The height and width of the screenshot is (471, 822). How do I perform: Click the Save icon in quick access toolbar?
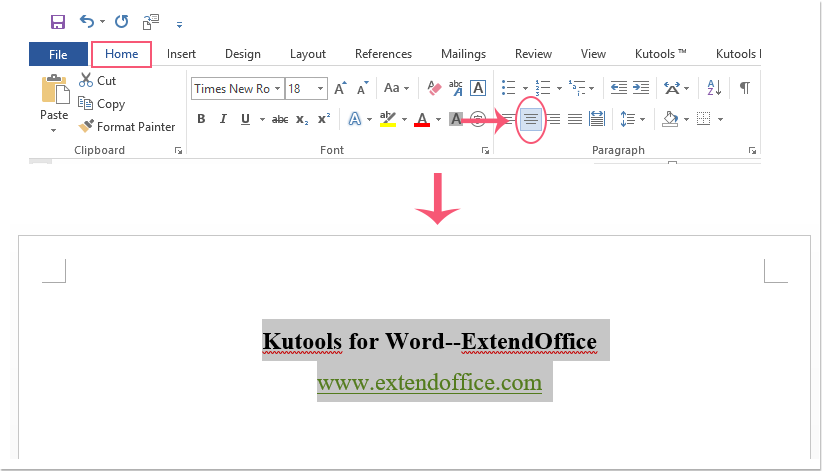pyautogui.click(x=58, y=21)
